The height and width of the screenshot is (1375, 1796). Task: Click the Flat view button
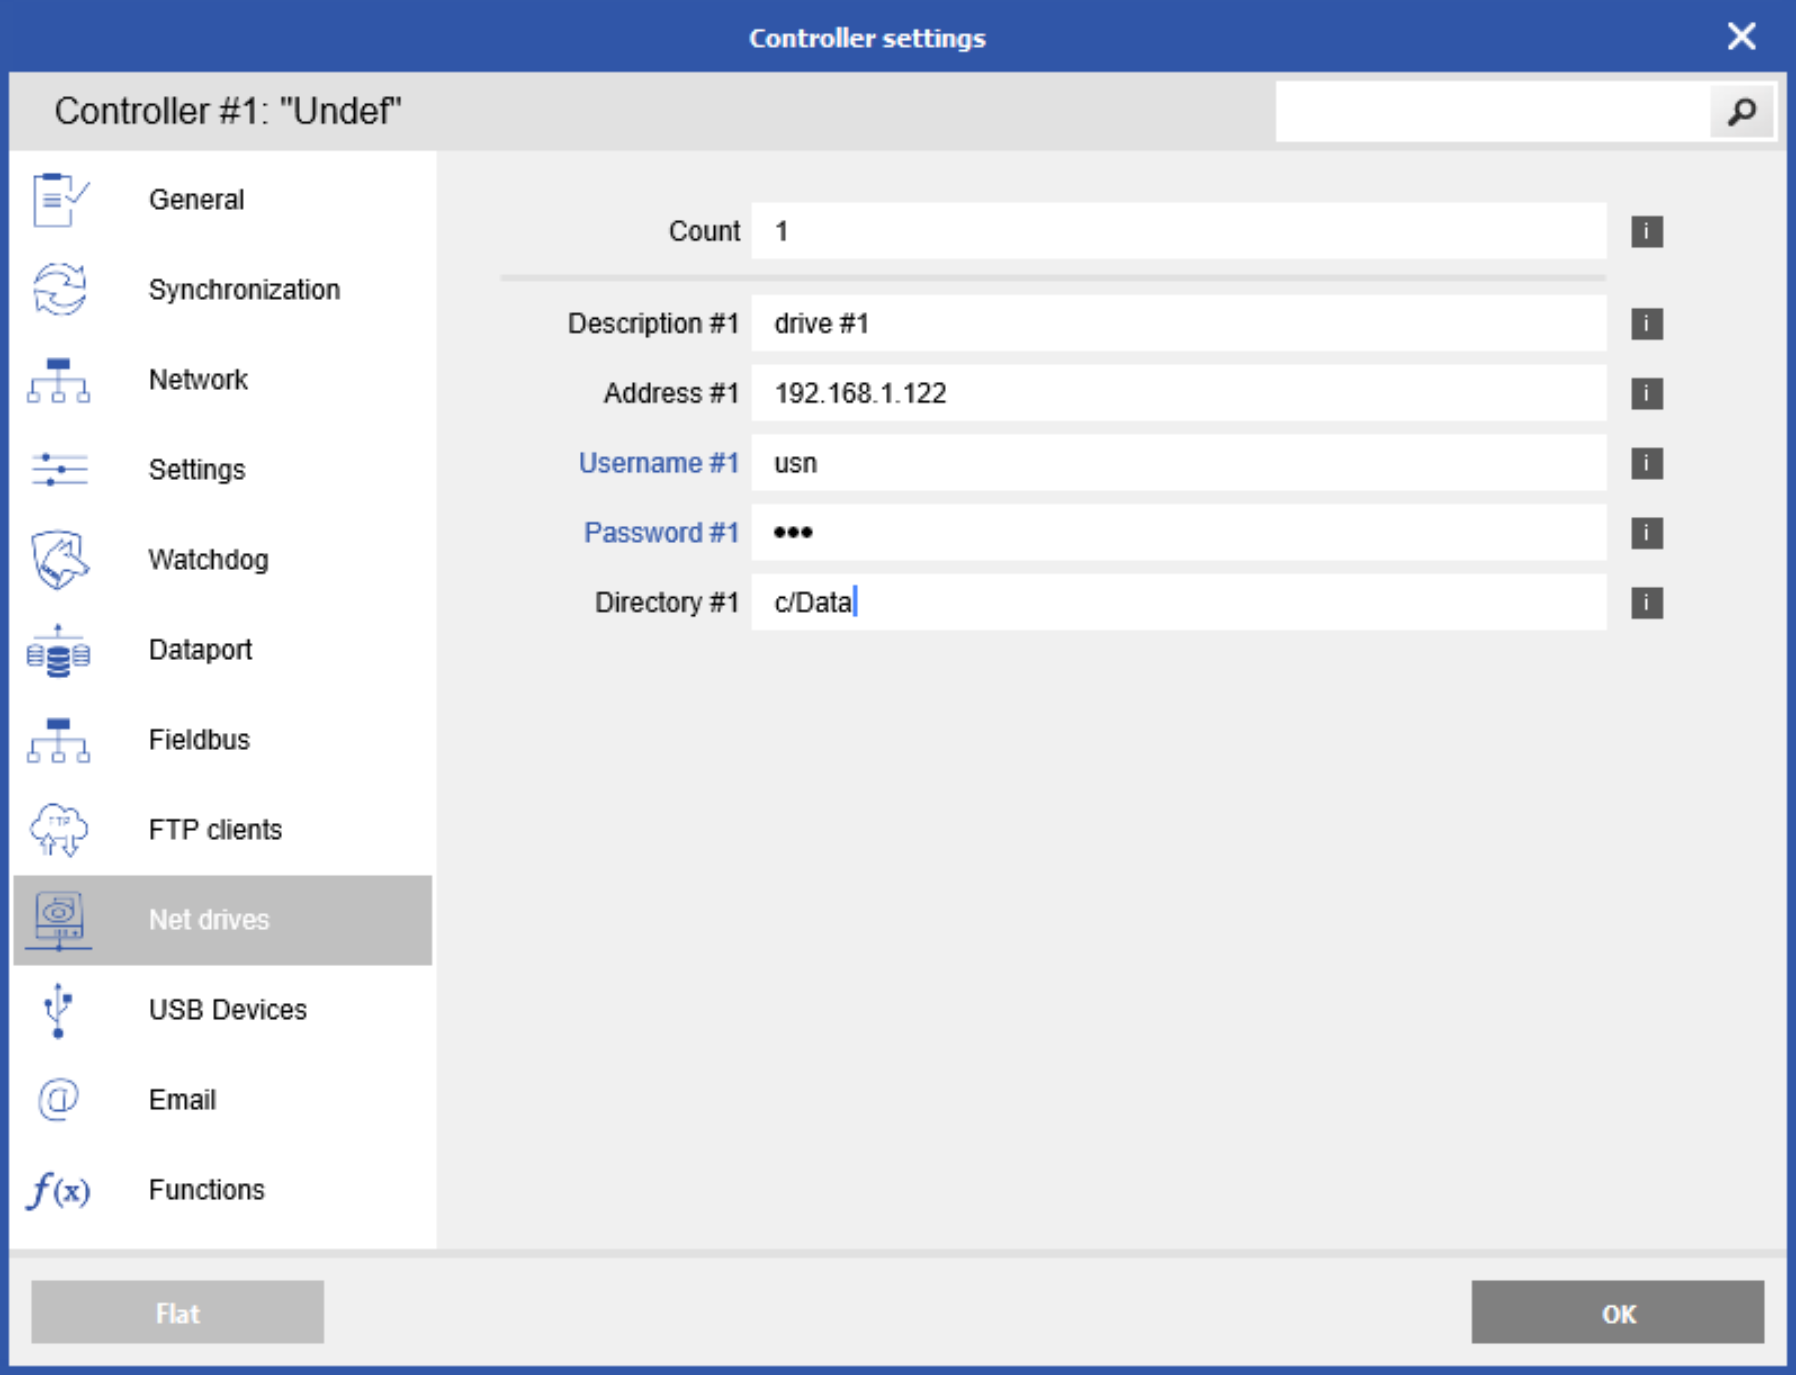tap(176, 1314)
